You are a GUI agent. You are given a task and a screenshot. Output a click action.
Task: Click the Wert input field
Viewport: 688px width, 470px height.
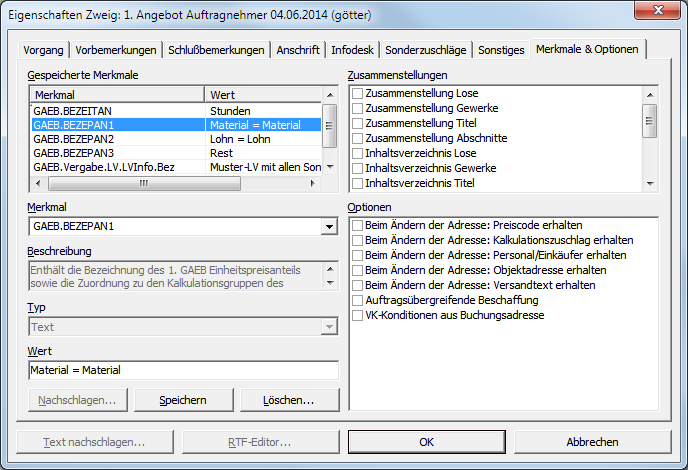[183, 370]
